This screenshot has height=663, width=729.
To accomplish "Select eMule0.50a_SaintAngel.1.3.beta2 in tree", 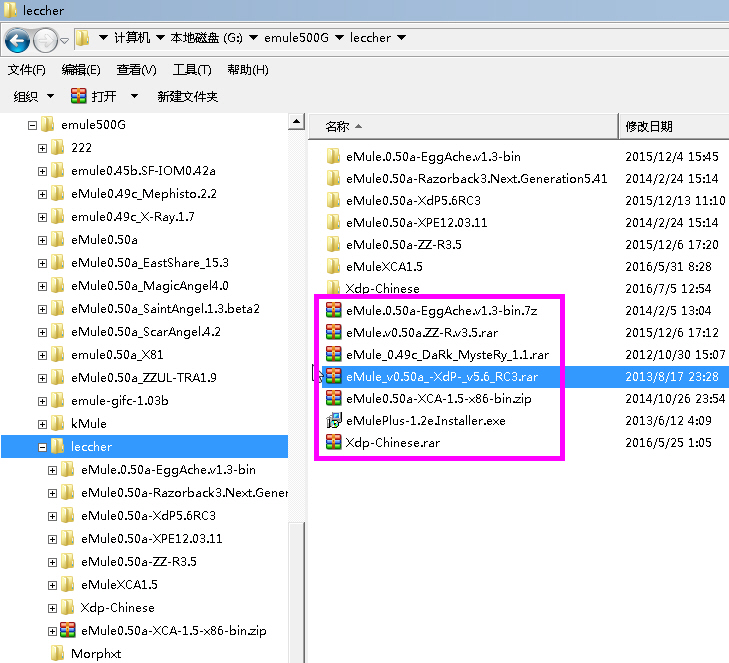I will coord(165,309).
